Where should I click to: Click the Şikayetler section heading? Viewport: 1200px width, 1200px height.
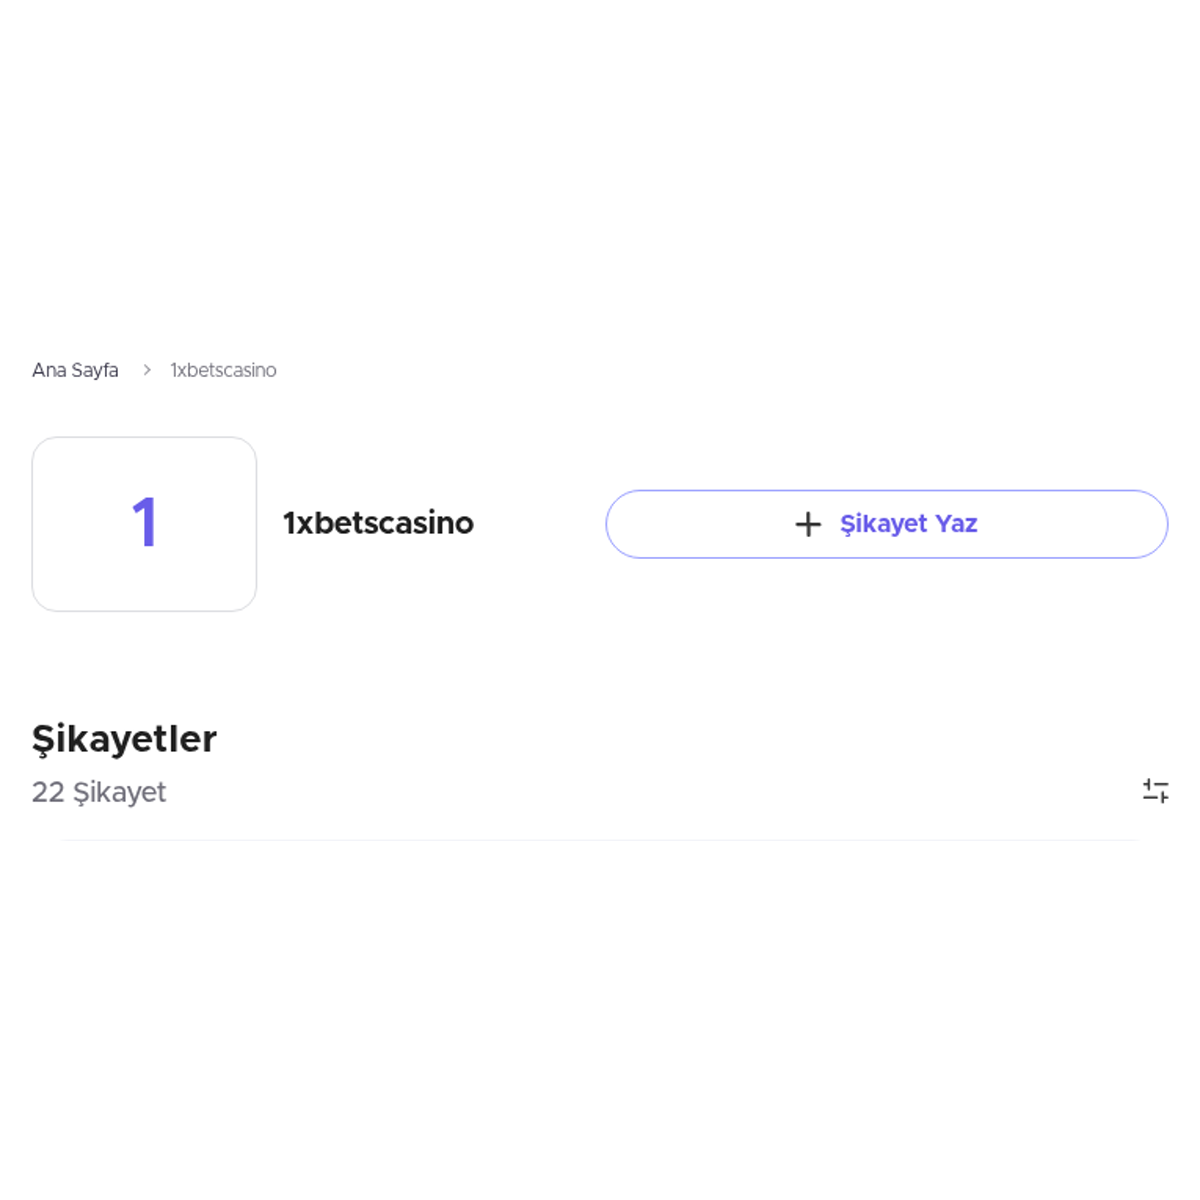click(124, 739)
